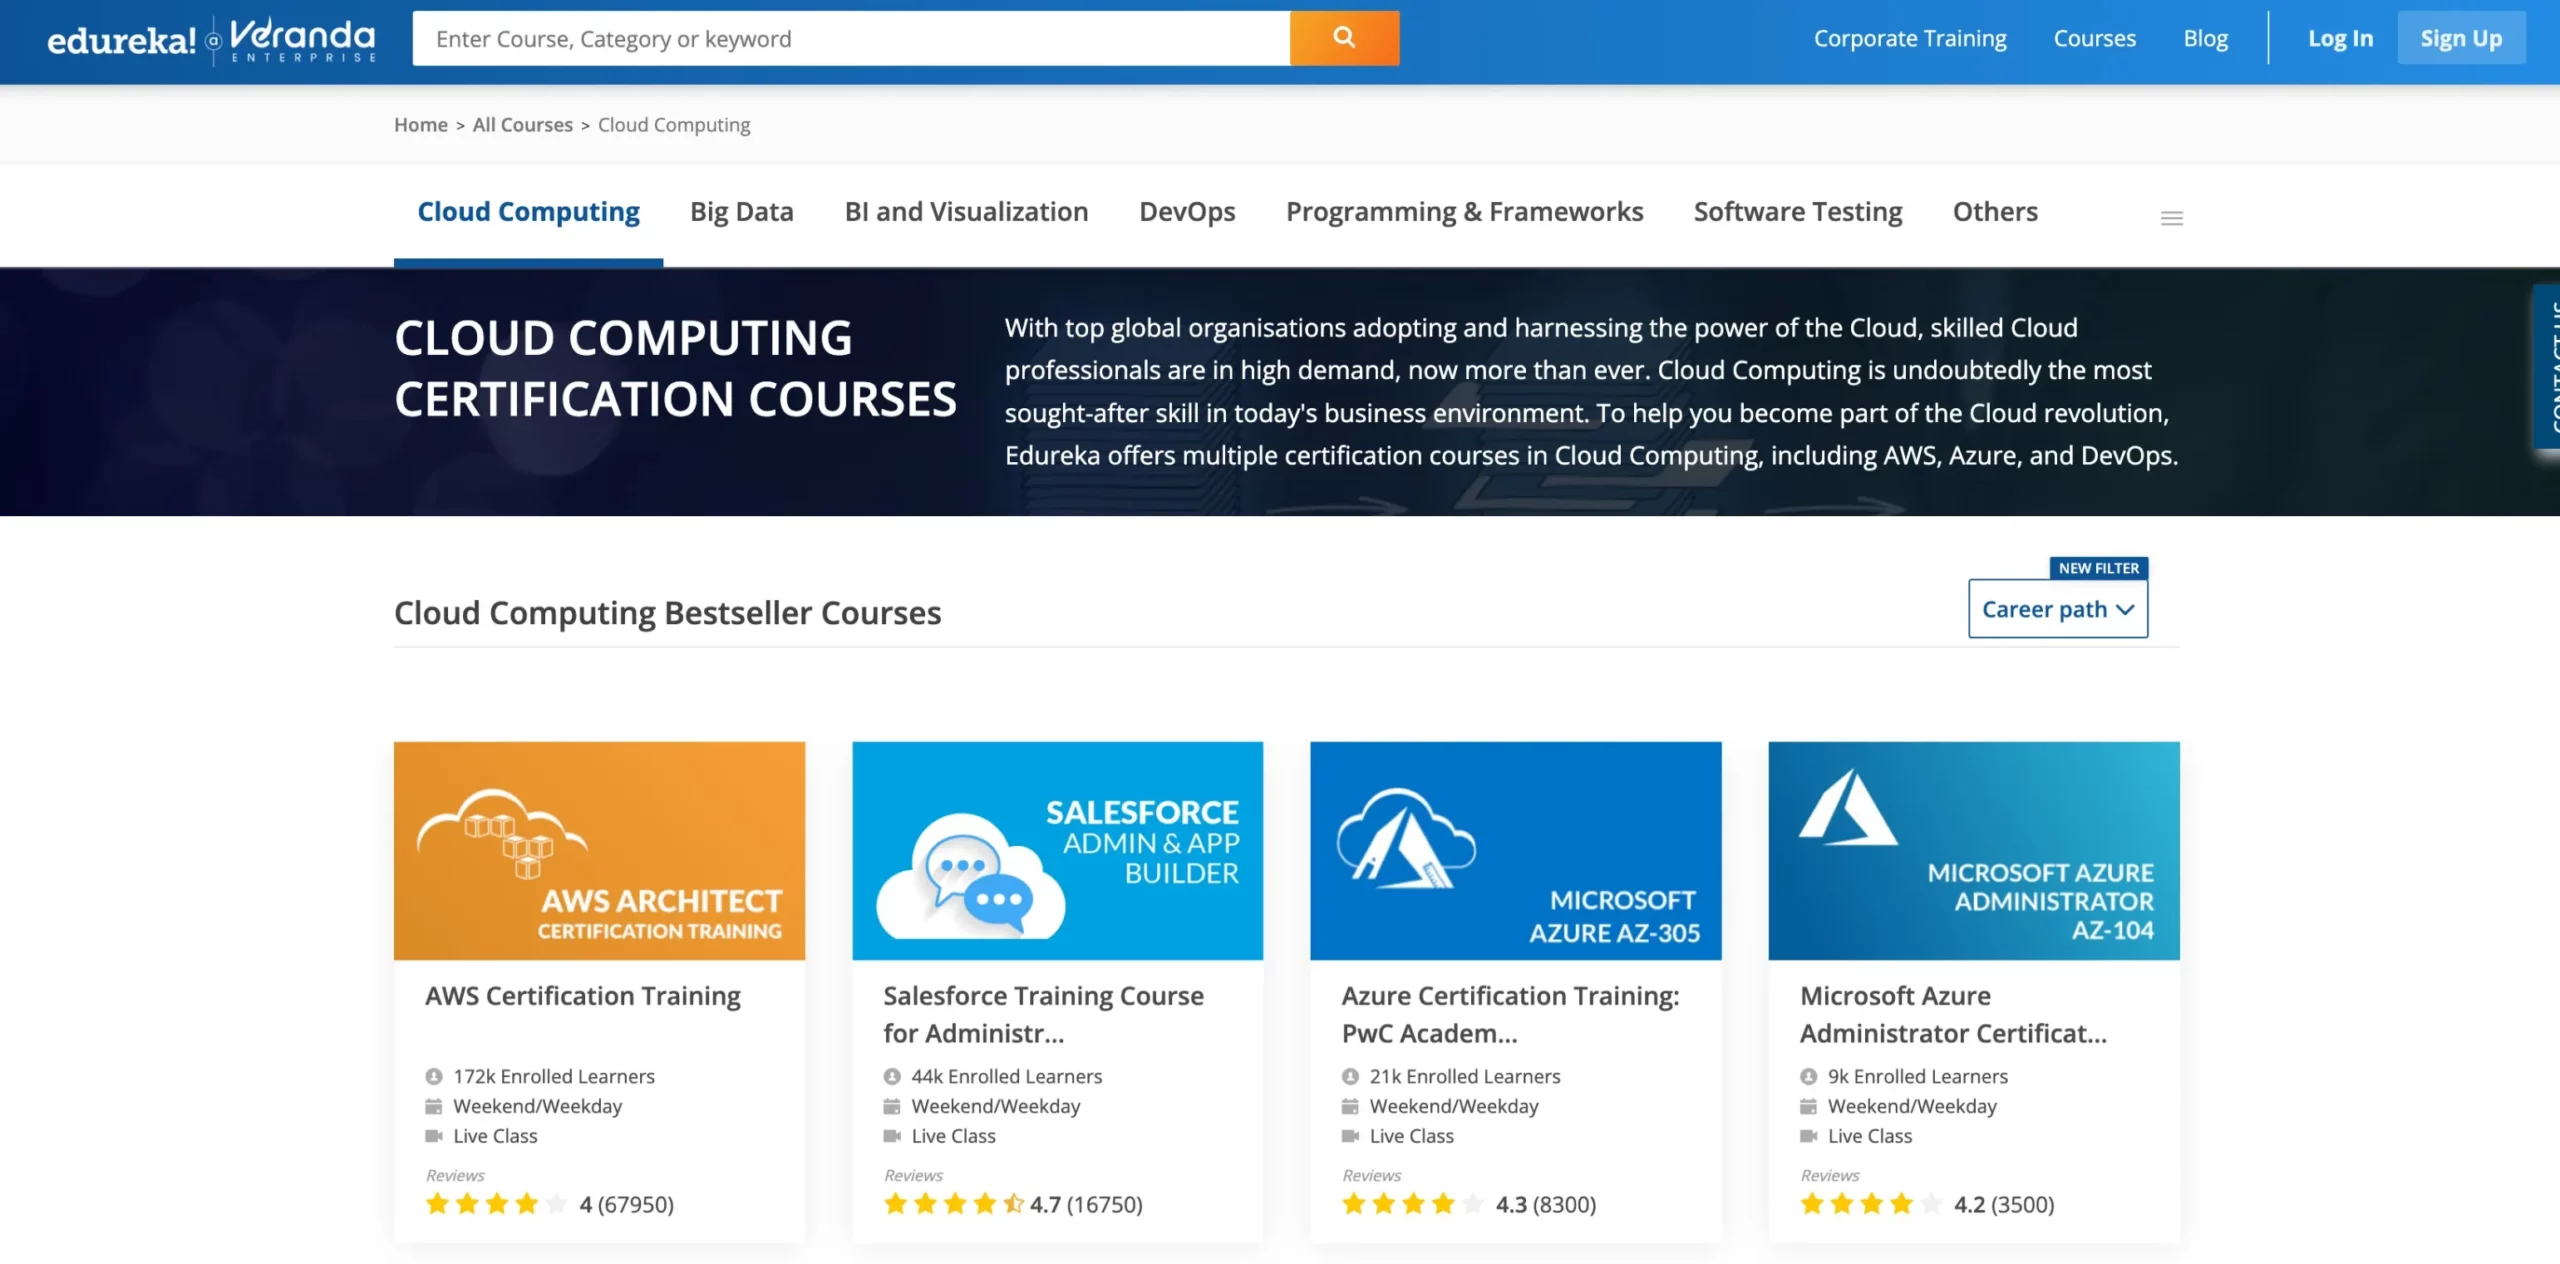
Task: Click Live Class camera icon on Azure Administrator card
Action: [x=1809, y=1136]
